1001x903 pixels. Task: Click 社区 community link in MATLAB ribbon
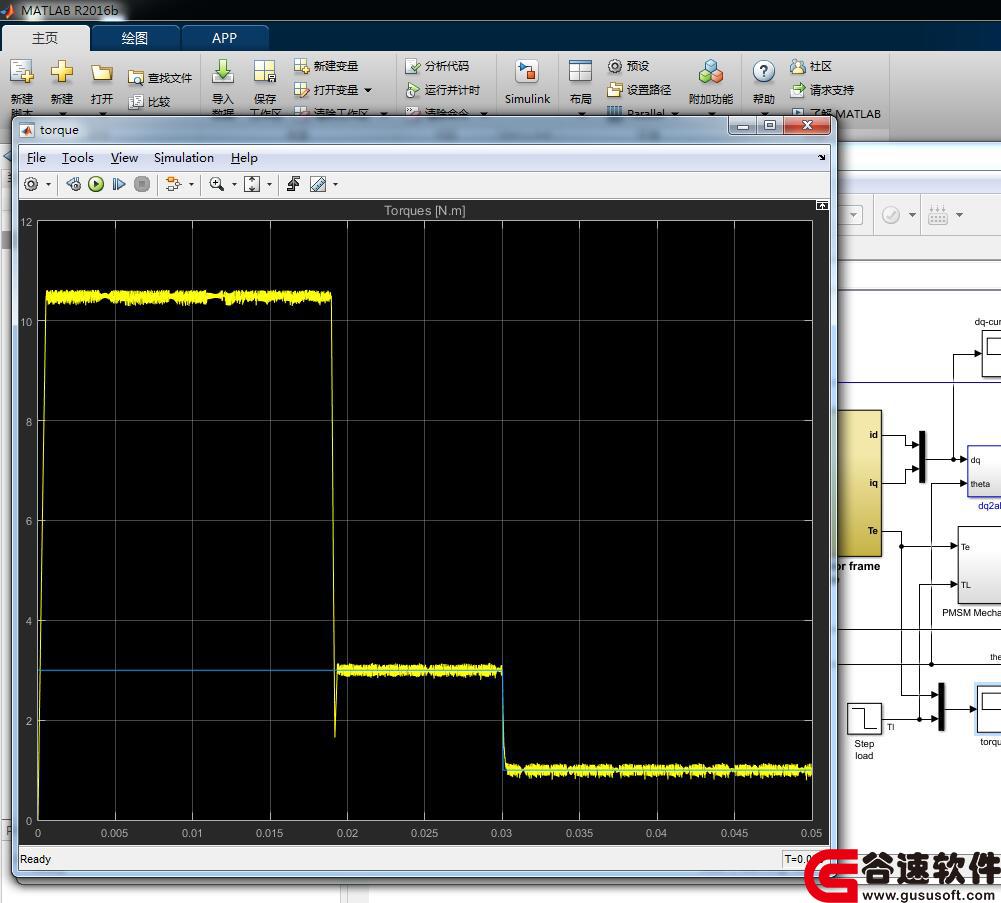point(811,66)
